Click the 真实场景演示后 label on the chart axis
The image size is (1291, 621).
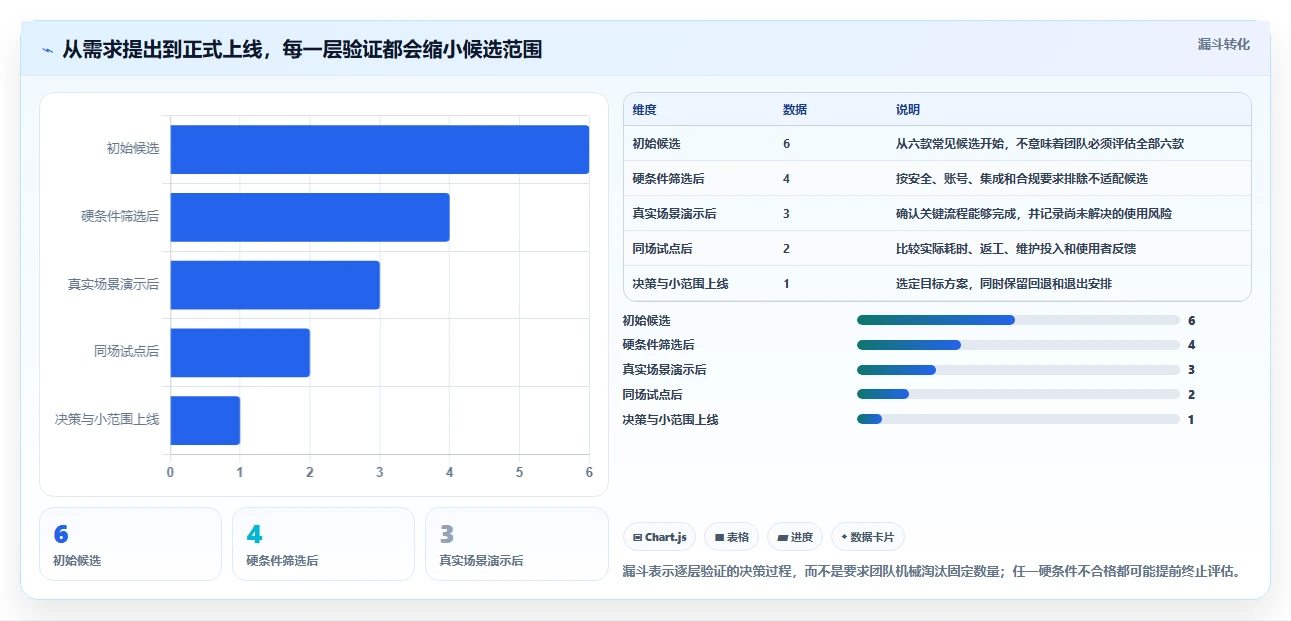click(113, 285)
